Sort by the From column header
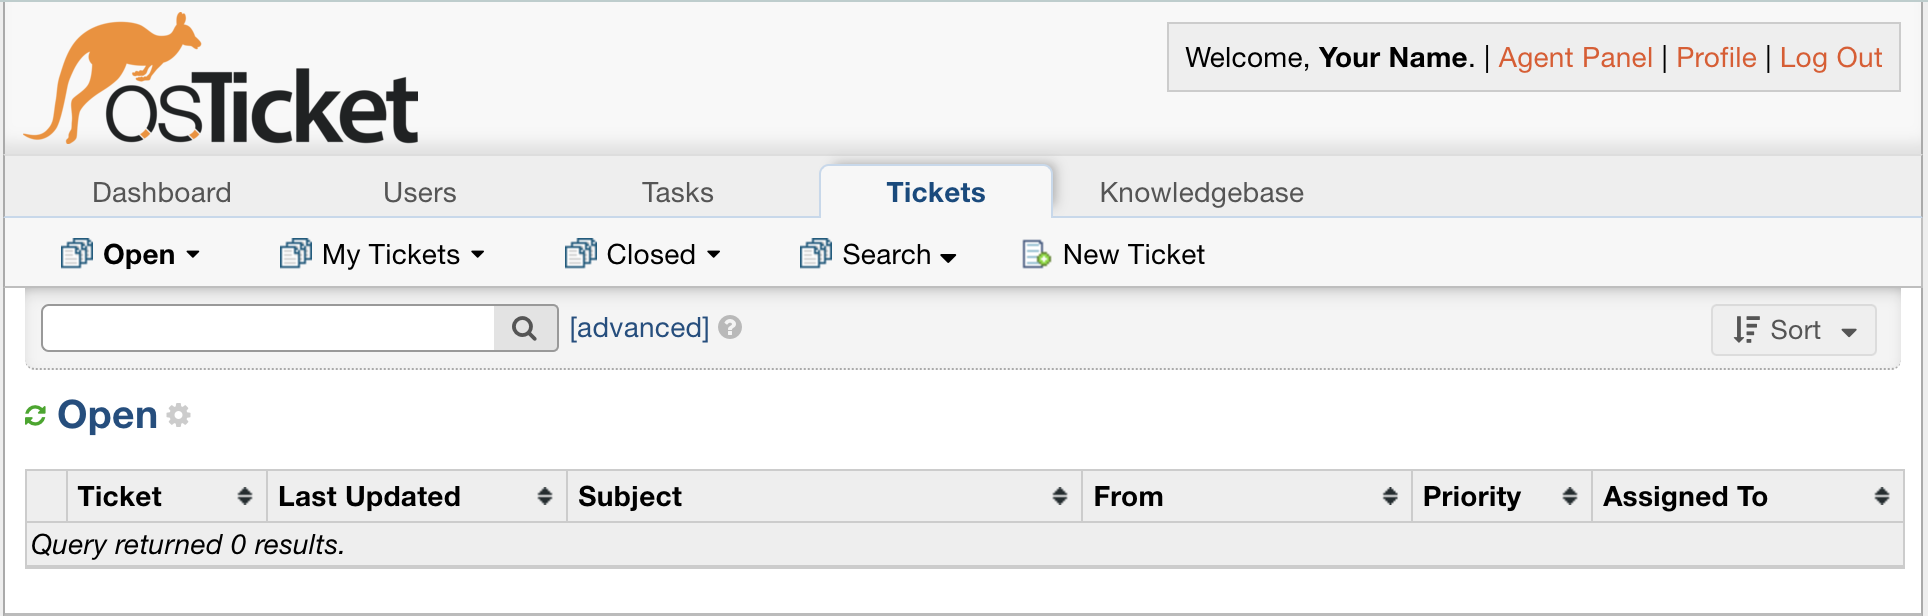 [x=1128, y=496]
